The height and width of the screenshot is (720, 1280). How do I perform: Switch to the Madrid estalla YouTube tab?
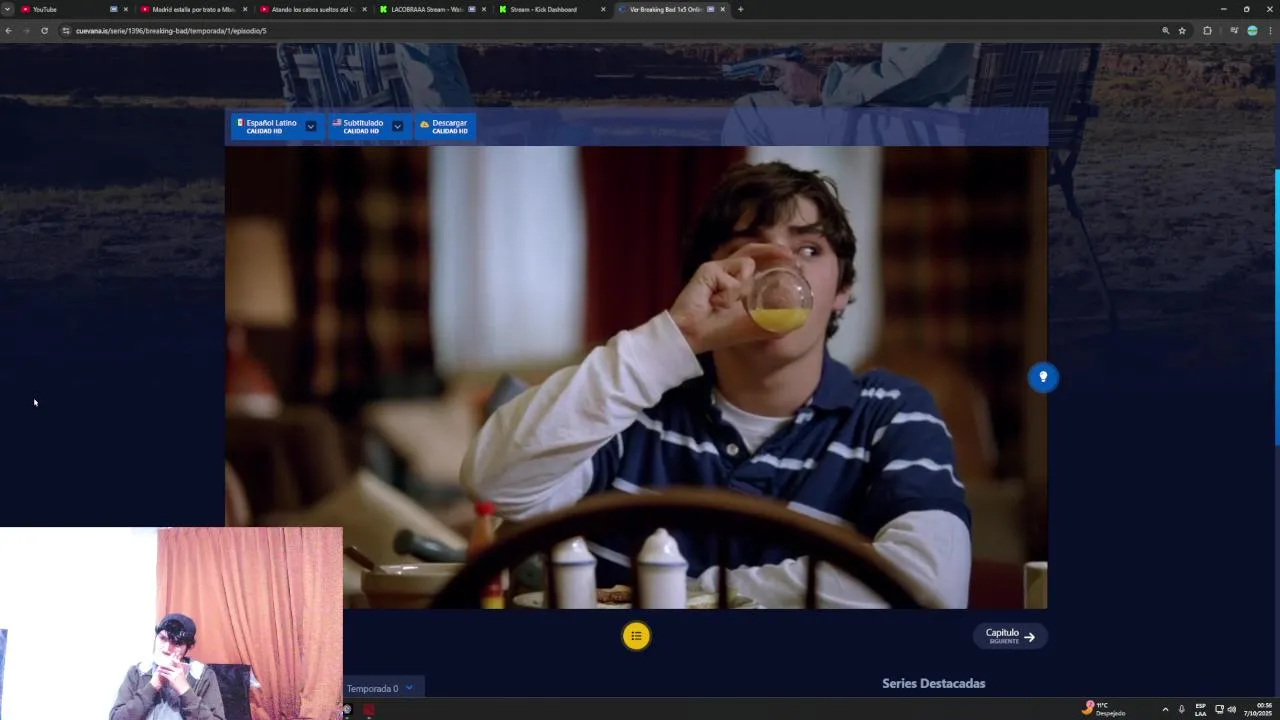tap(193, 9)
